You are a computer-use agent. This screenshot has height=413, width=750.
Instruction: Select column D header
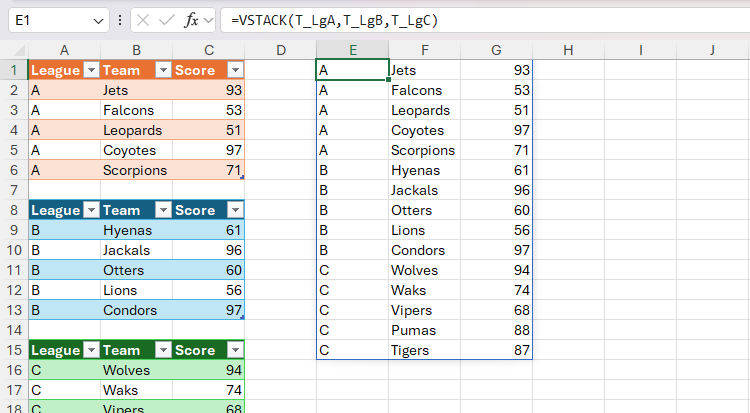tap(280, 50)
